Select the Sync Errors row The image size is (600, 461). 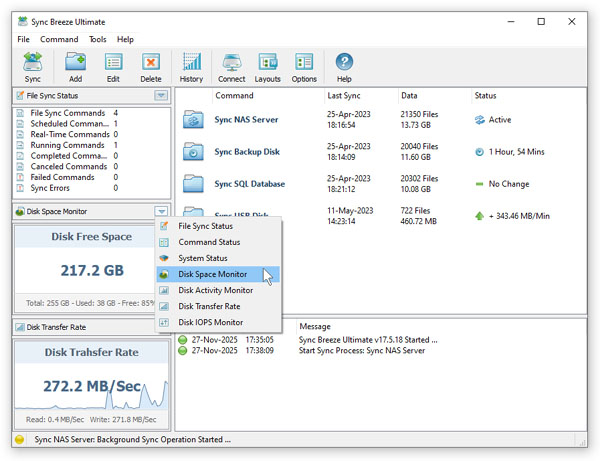(x=92, y=188)
